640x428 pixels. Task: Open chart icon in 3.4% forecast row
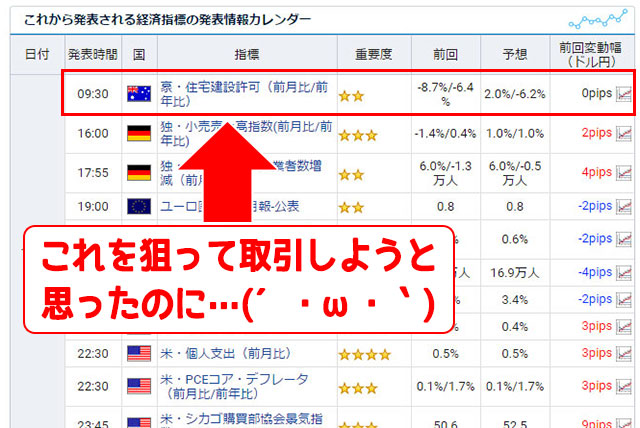coord(624,300)
